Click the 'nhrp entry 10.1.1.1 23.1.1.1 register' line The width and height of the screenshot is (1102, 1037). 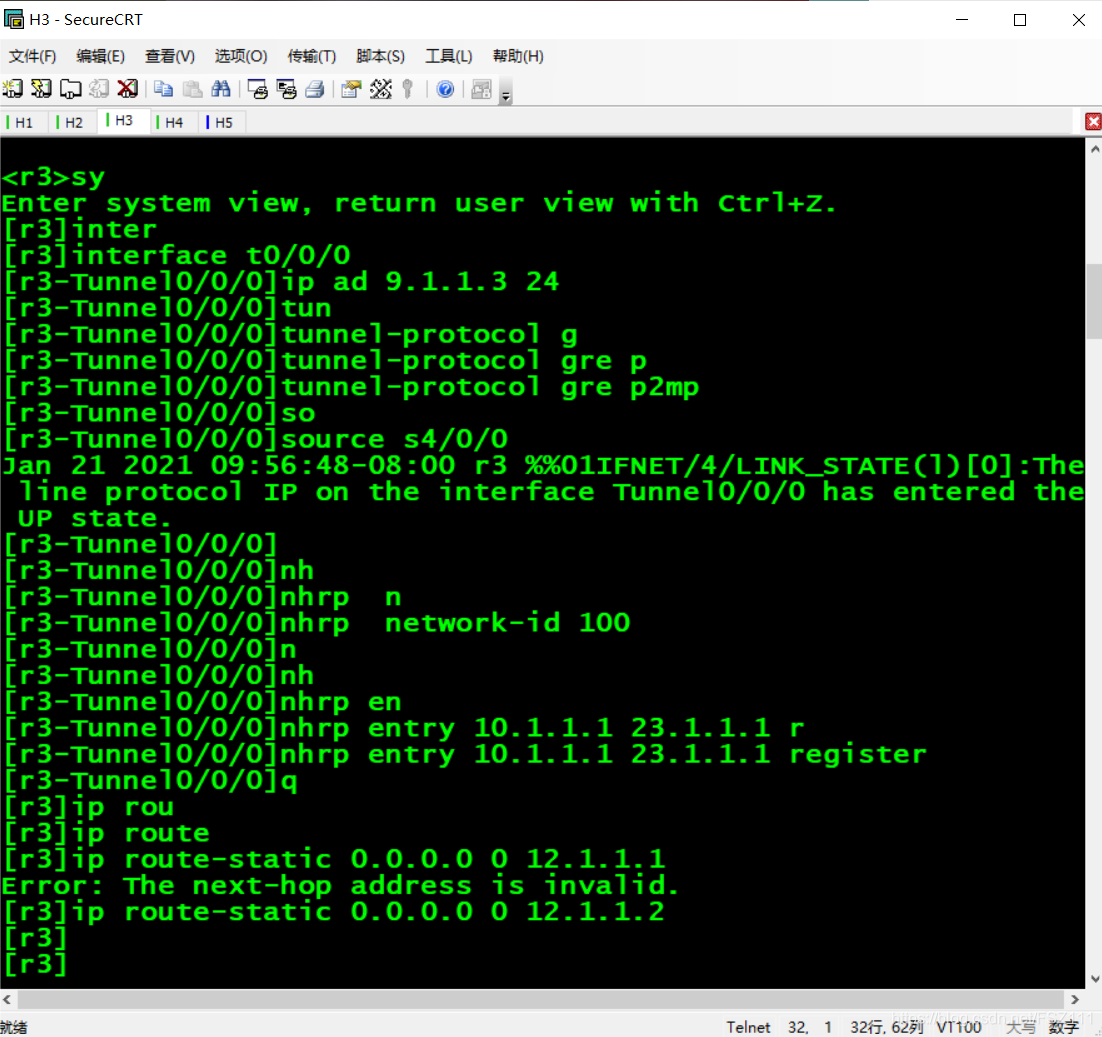465,755
